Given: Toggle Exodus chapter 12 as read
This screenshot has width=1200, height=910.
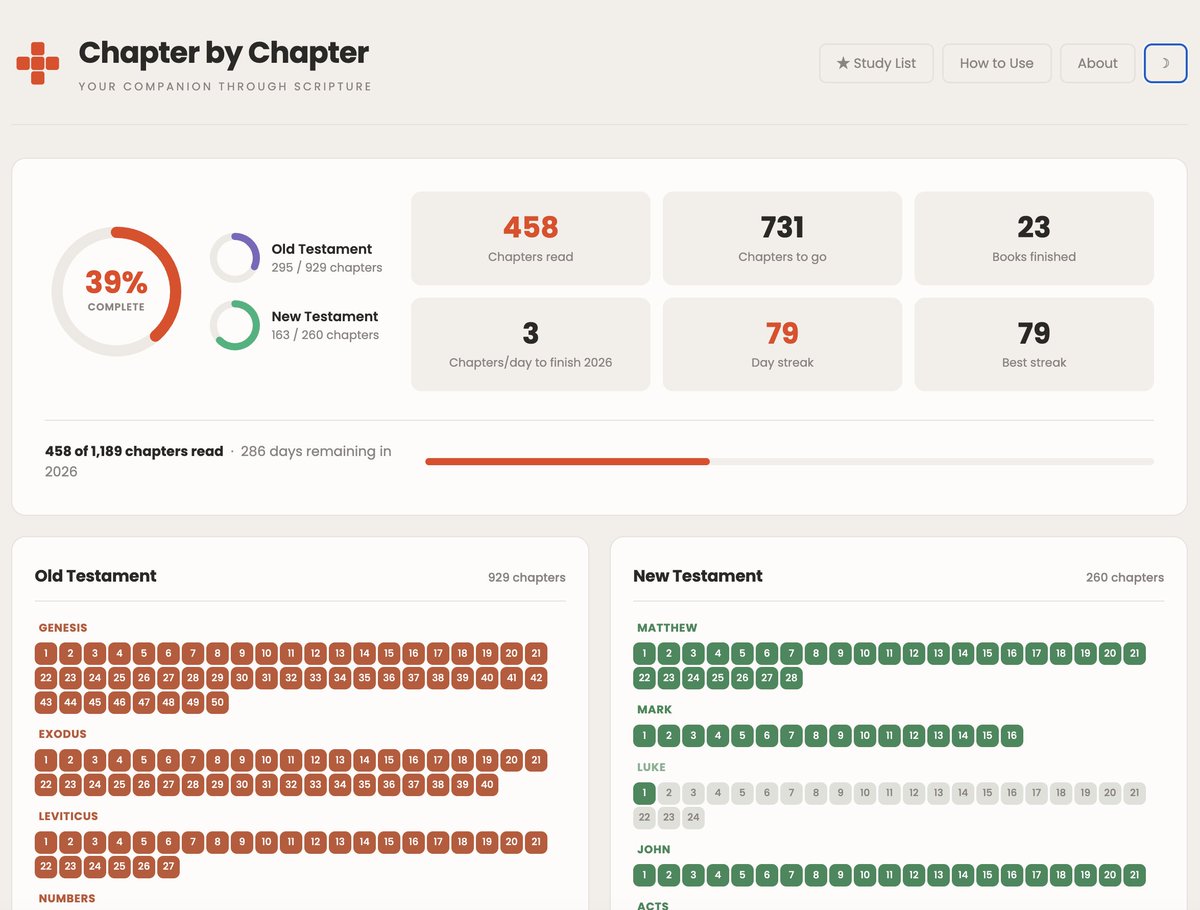Looking at the screenshot, I should point(315,760).
